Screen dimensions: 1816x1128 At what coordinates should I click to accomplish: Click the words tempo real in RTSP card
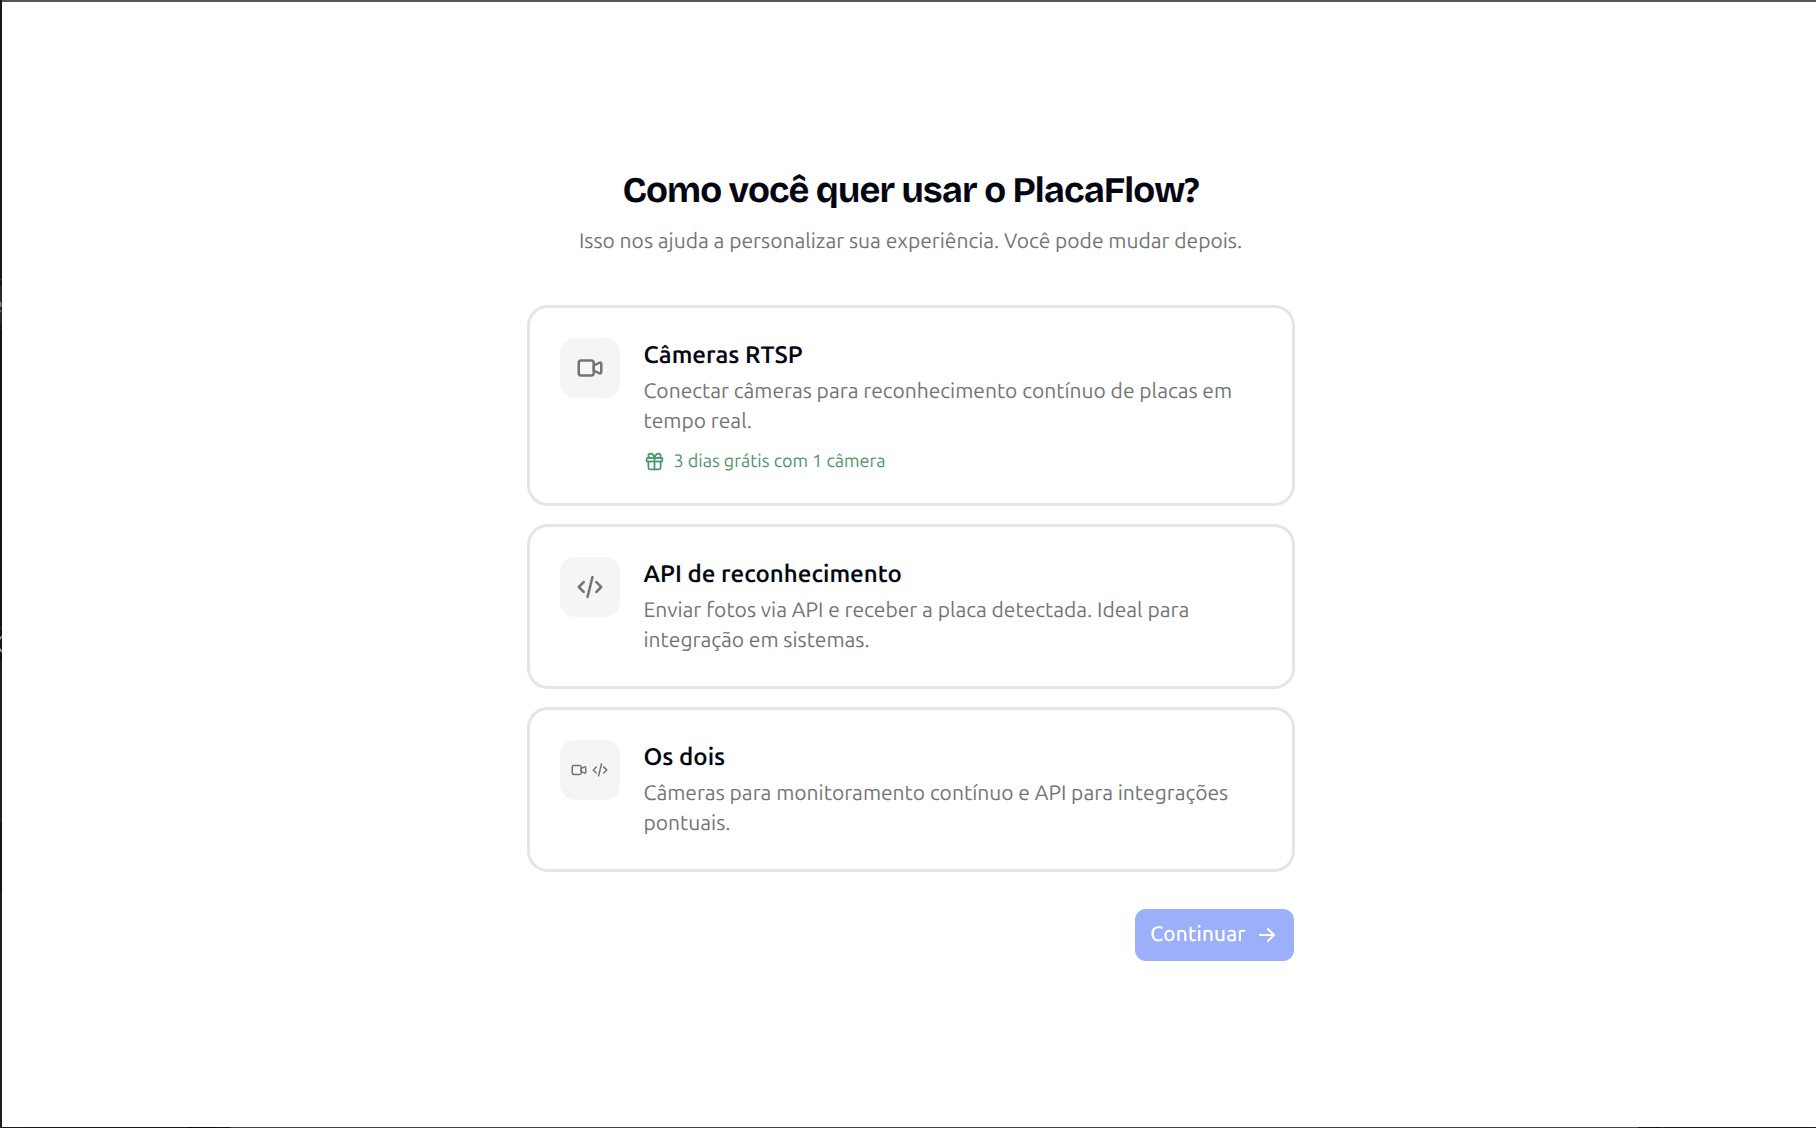(697, 421)
